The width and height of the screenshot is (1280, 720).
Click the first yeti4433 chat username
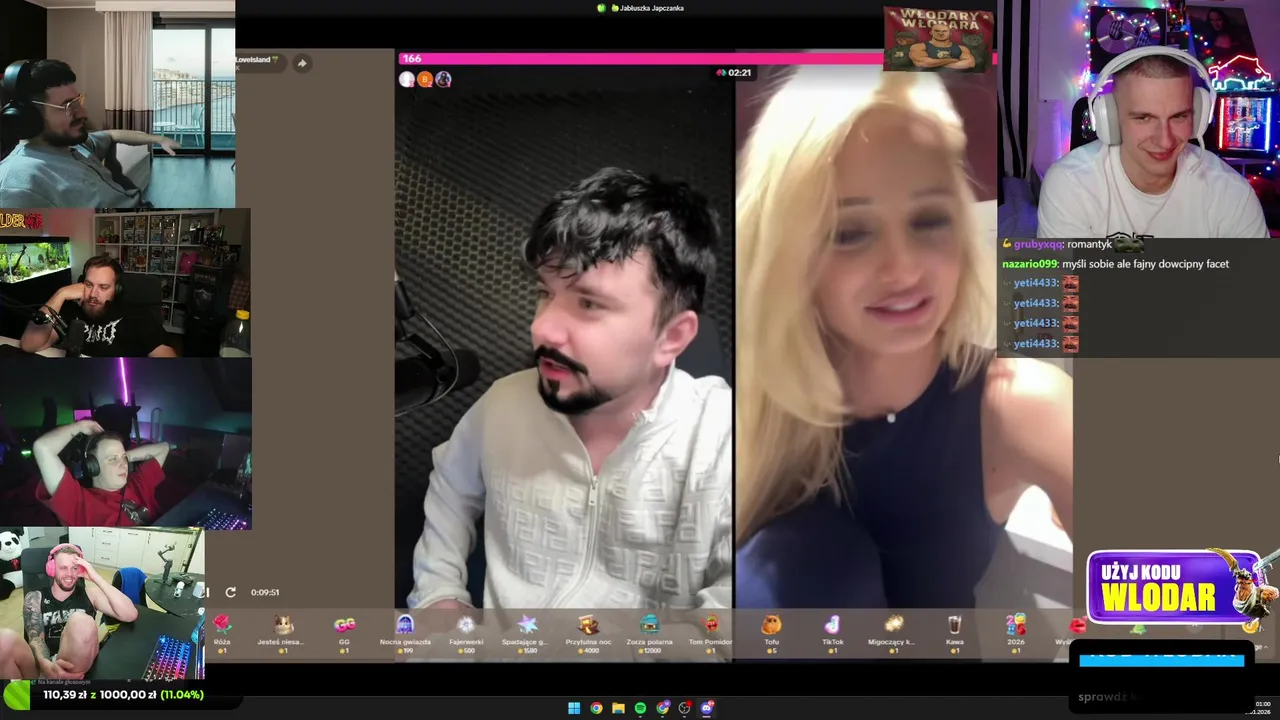pyautogui.click(x=1036, y=283)
